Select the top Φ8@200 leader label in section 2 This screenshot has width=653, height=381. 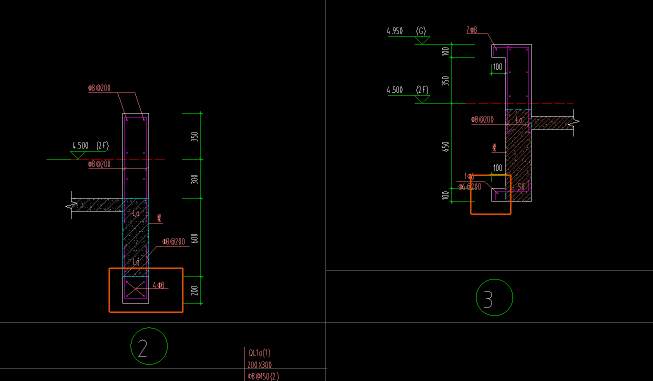pyautogui.click(x=99, y=88)
